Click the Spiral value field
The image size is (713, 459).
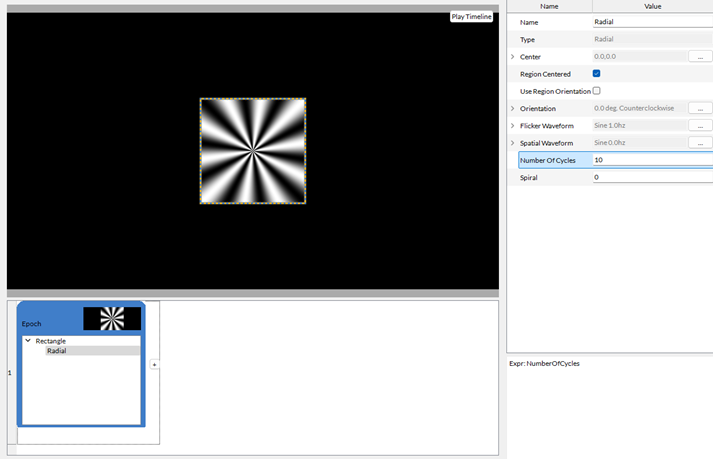[650, 177]
